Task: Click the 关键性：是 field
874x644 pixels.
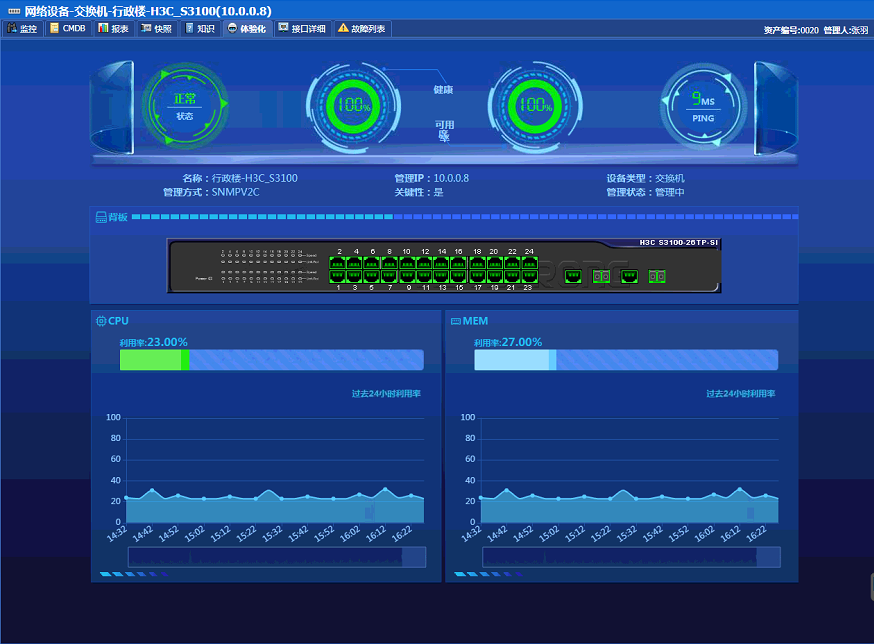Action: (419, 192)
